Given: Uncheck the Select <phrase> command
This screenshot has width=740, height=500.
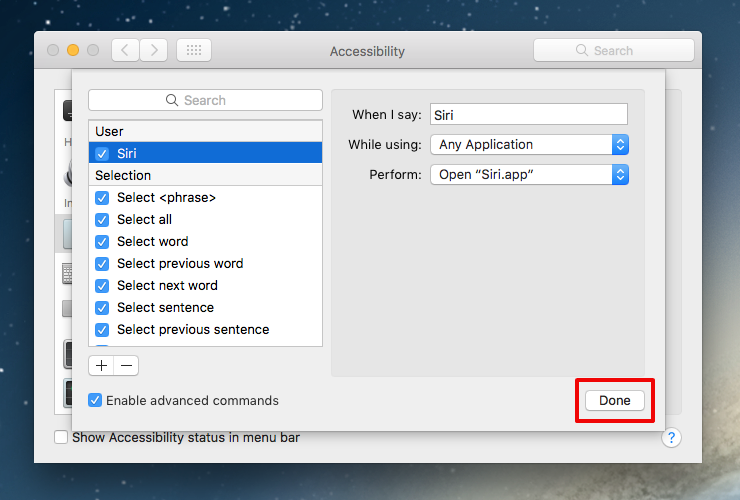Looking at the screenshot, I should (x=102, y=198).
